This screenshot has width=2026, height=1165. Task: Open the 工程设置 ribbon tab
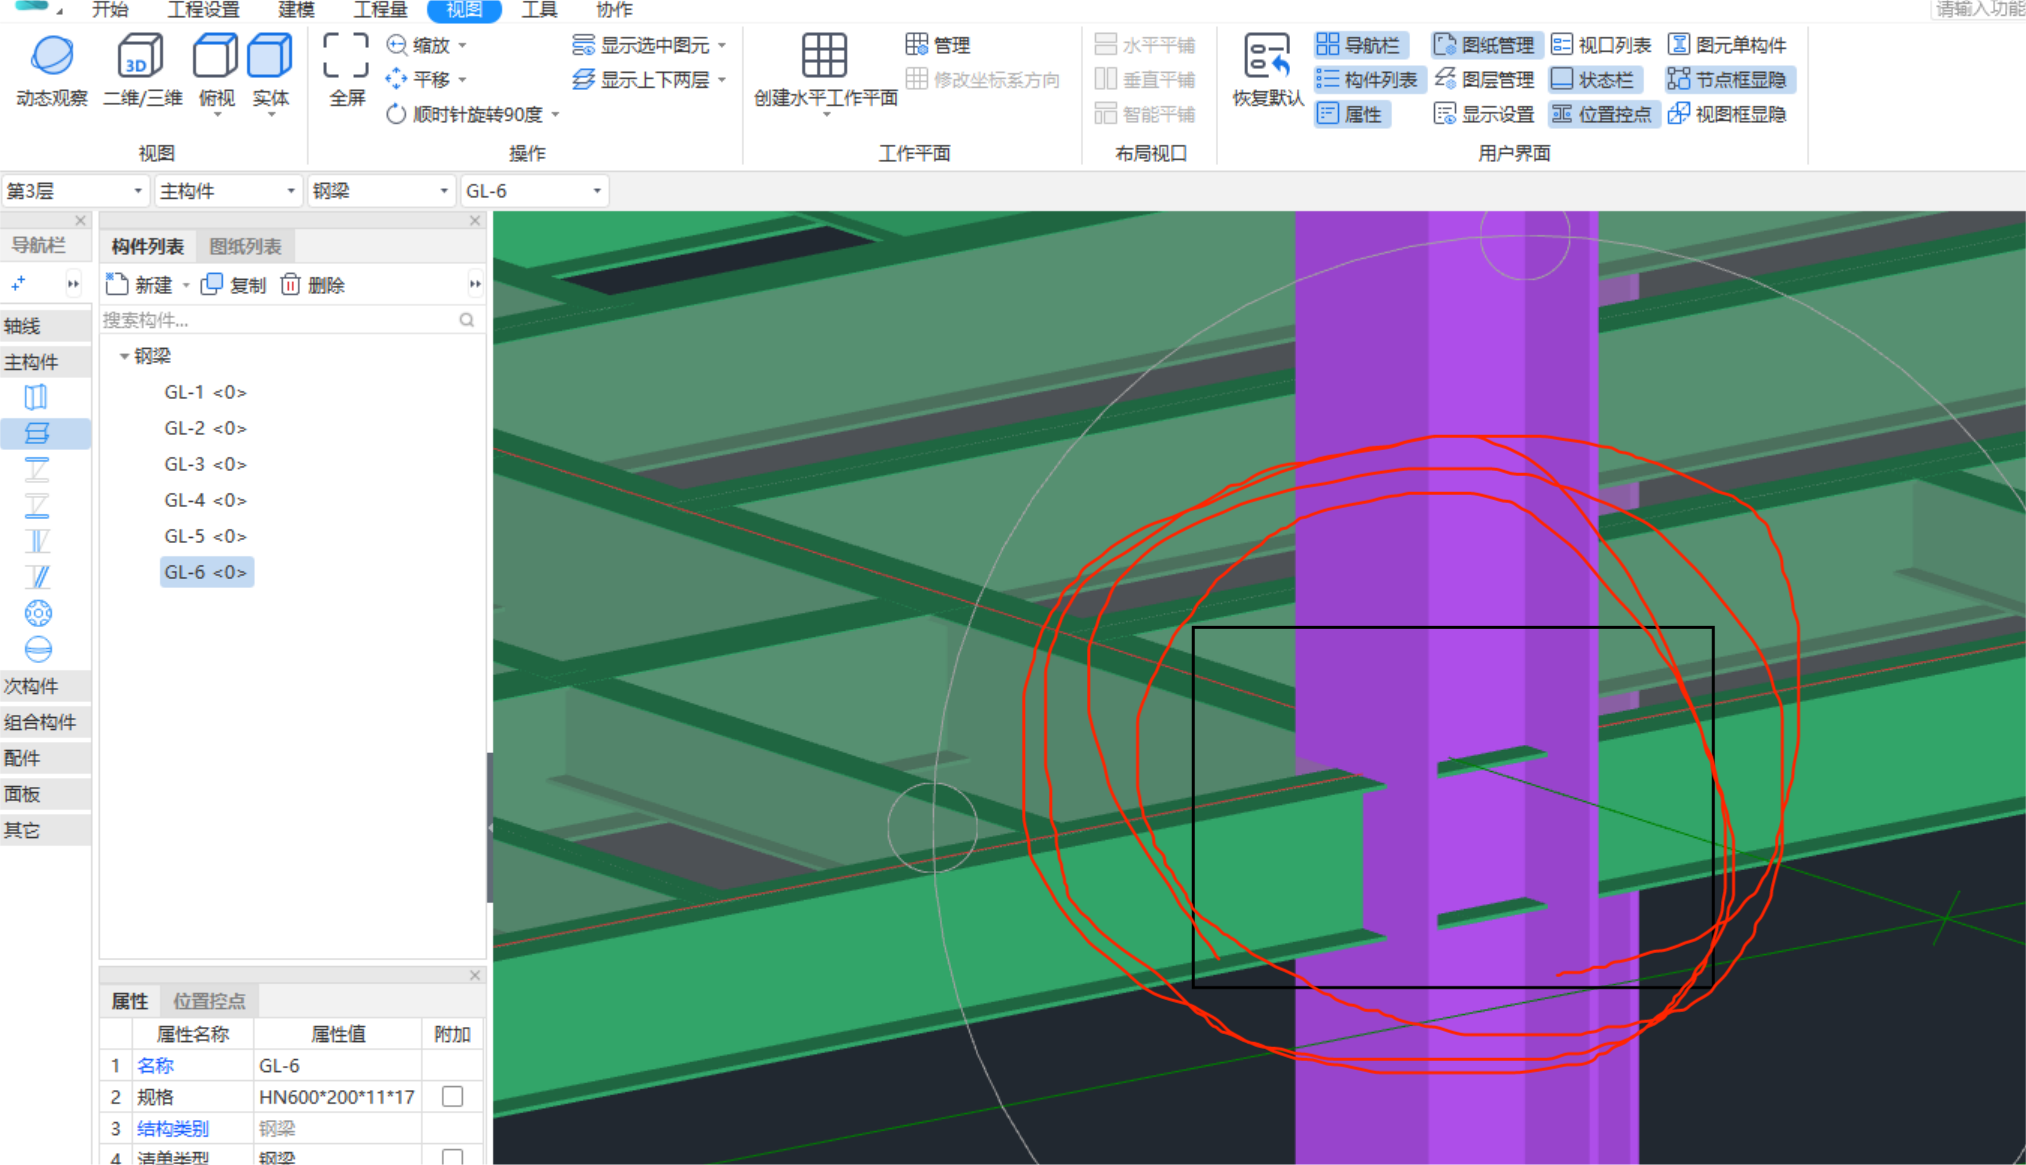[203, 10]
